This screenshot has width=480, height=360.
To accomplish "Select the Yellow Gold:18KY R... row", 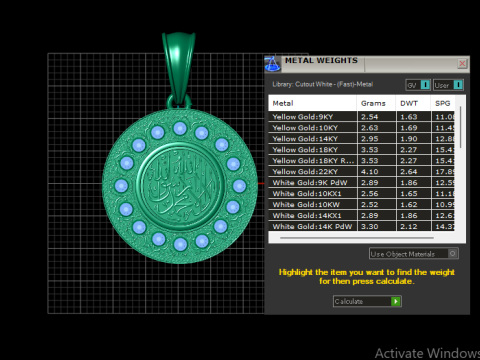I will [361, 161].
